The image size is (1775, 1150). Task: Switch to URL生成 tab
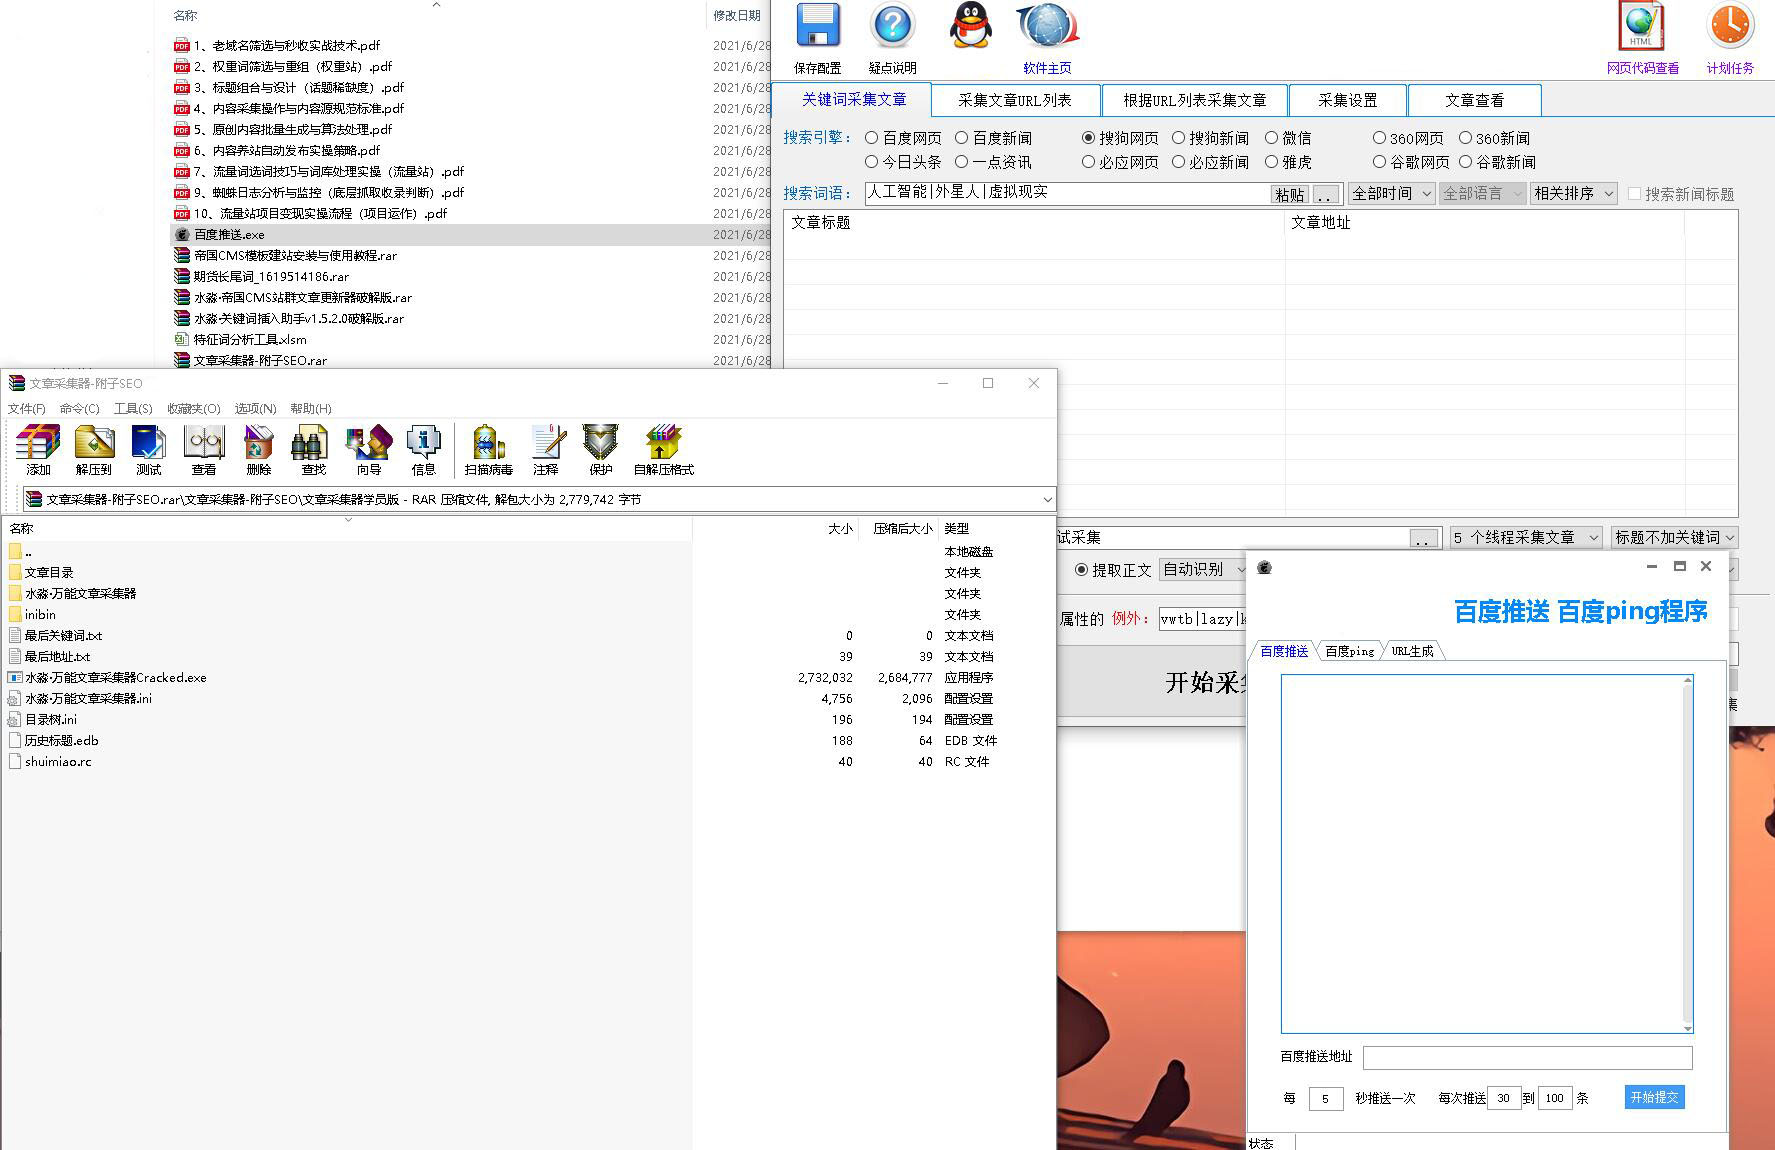tap(1413, 651)
